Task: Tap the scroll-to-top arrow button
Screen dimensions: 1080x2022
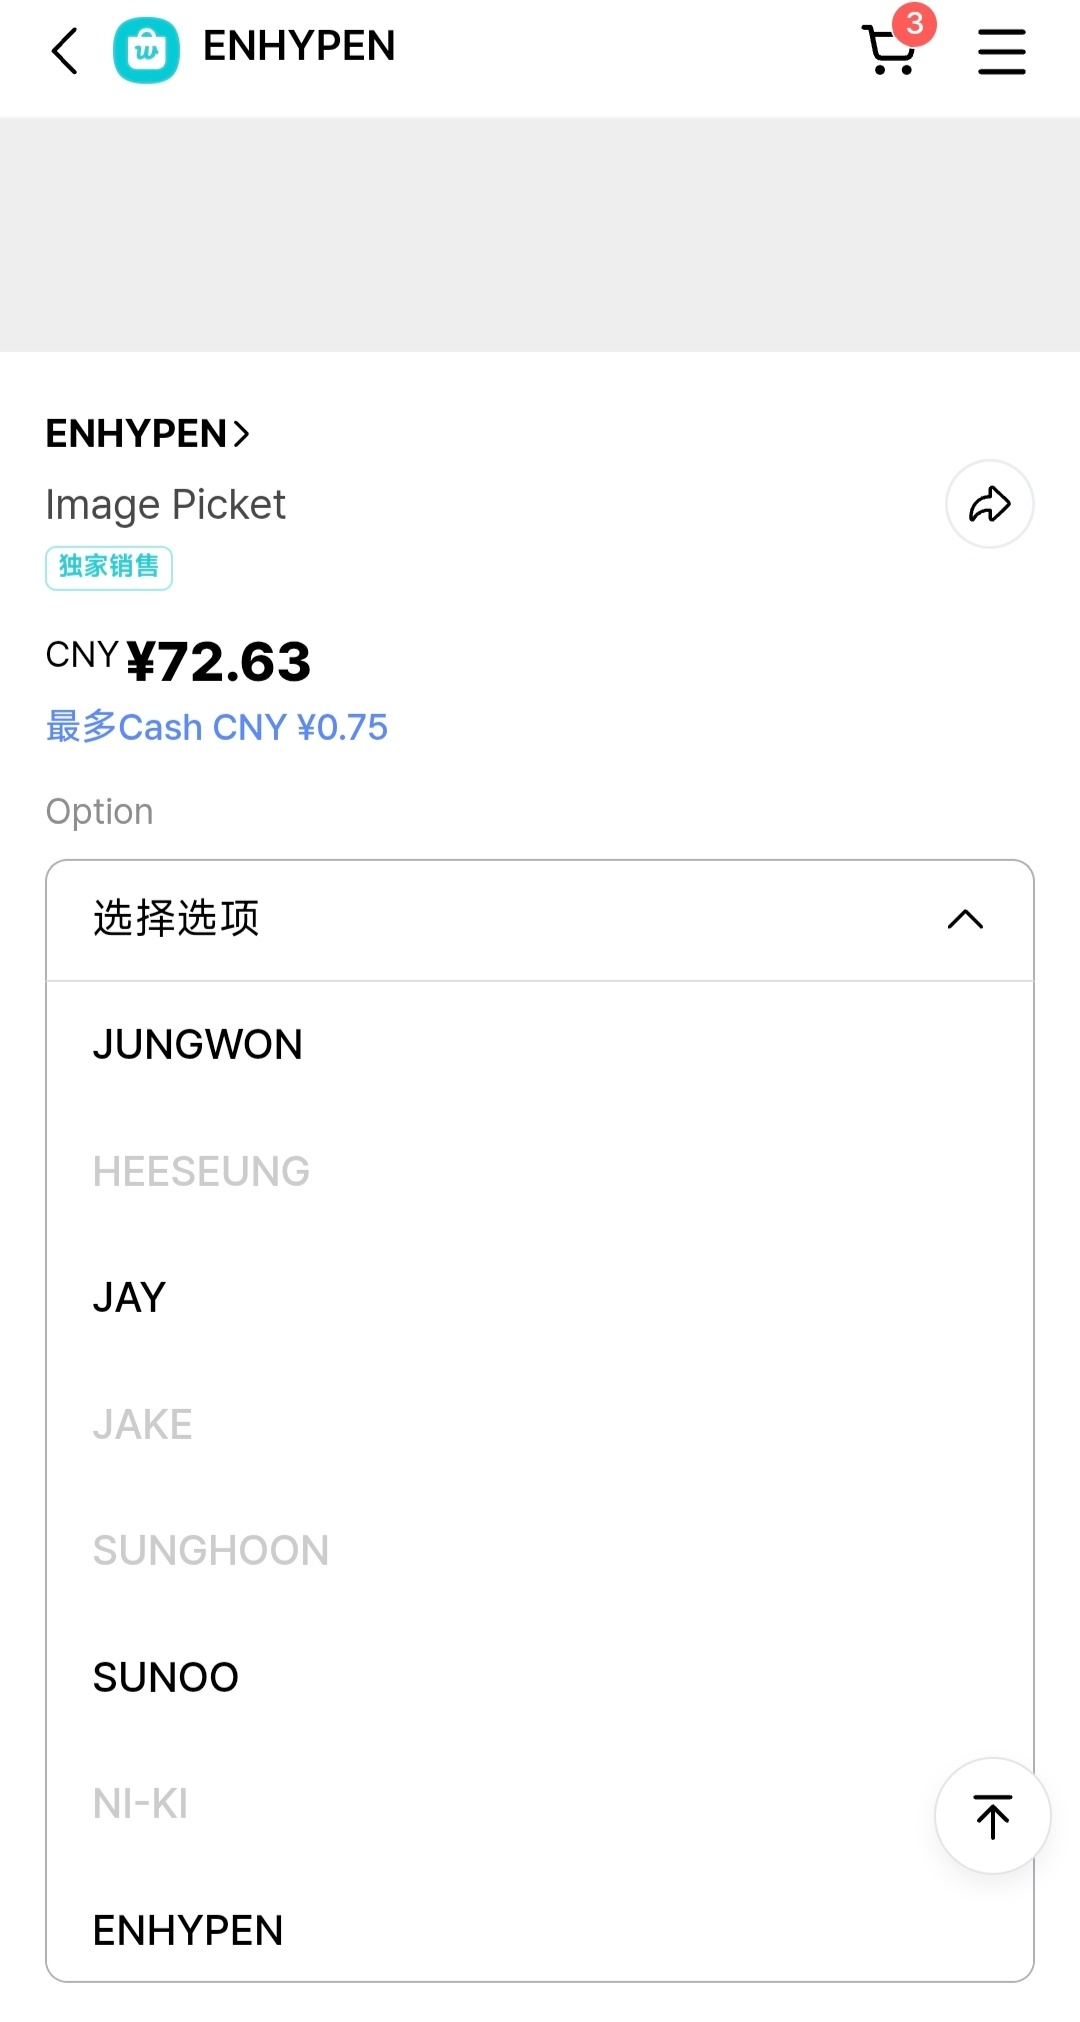Action: (992, 1815)
